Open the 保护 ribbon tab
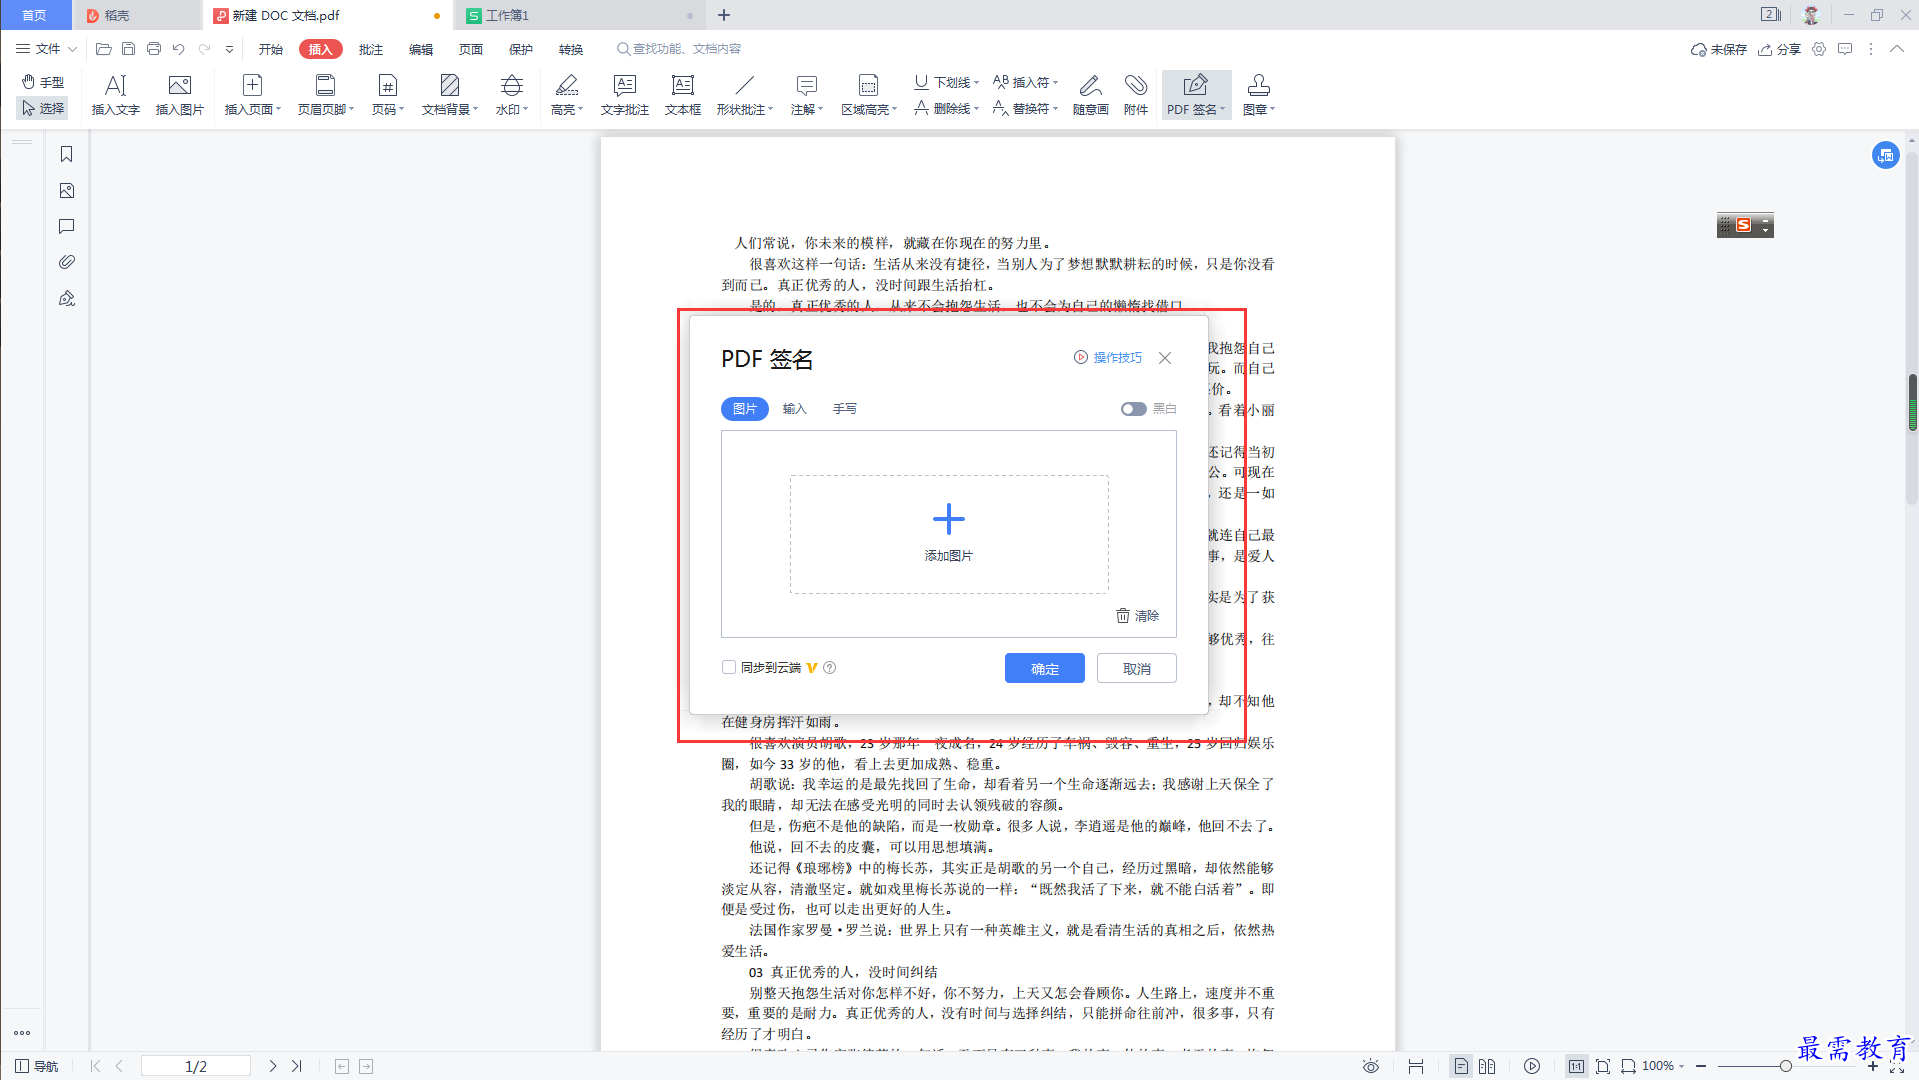The image size is (1919, 1080). (521, 49)
